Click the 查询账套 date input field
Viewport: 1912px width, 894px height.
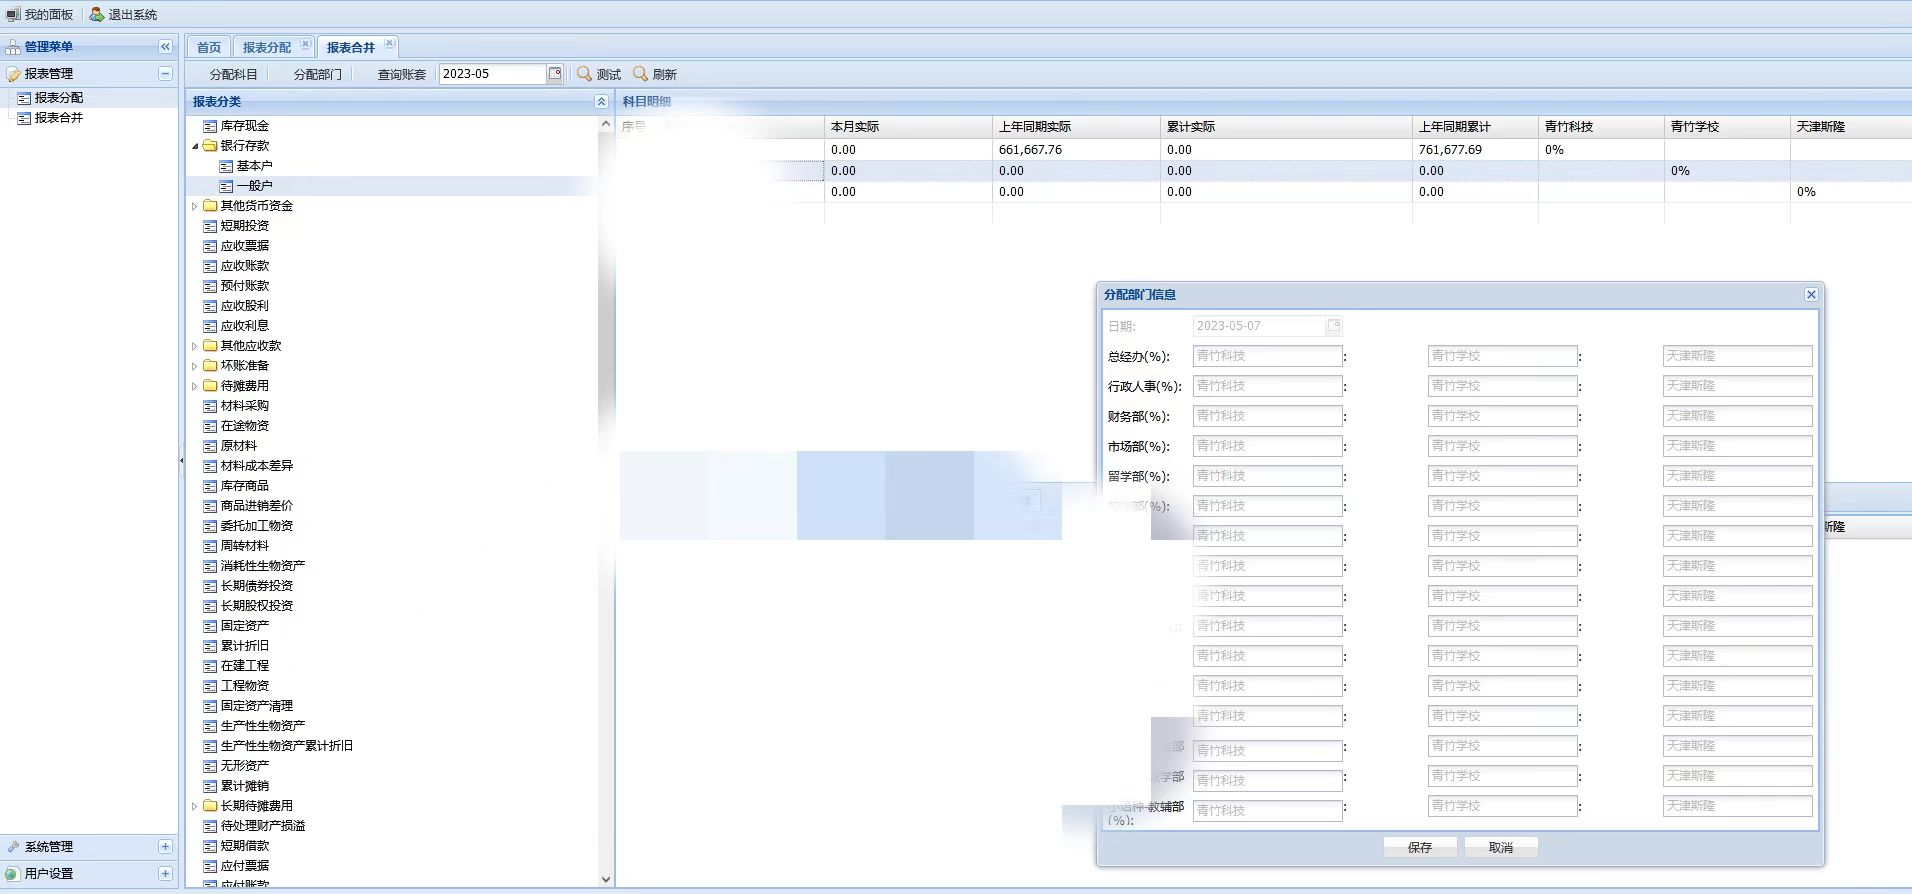click(493, 74)
